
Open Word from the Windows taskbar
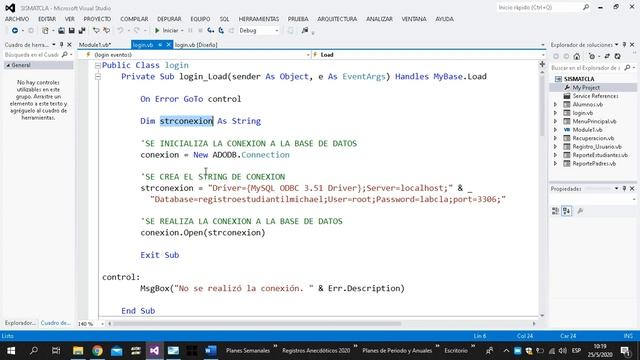tap(211, 351)
